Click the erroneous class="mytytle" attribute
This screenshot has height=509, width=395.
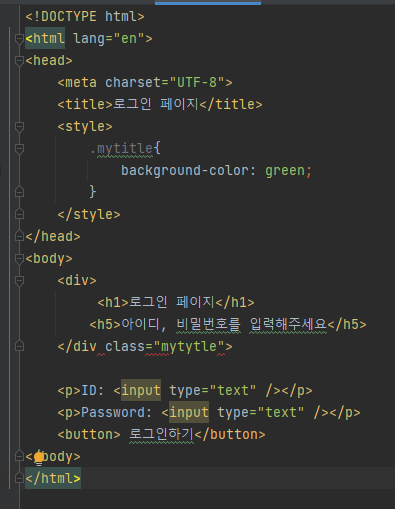165,346
